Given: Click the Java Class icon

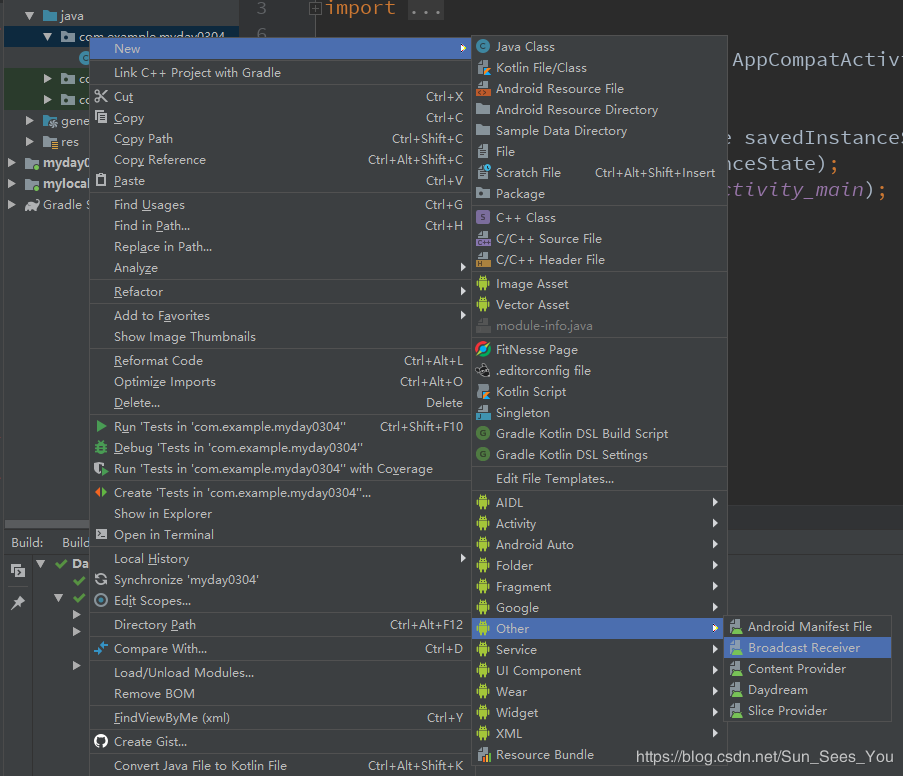Looking at the screenshot, I should [483, 47].
